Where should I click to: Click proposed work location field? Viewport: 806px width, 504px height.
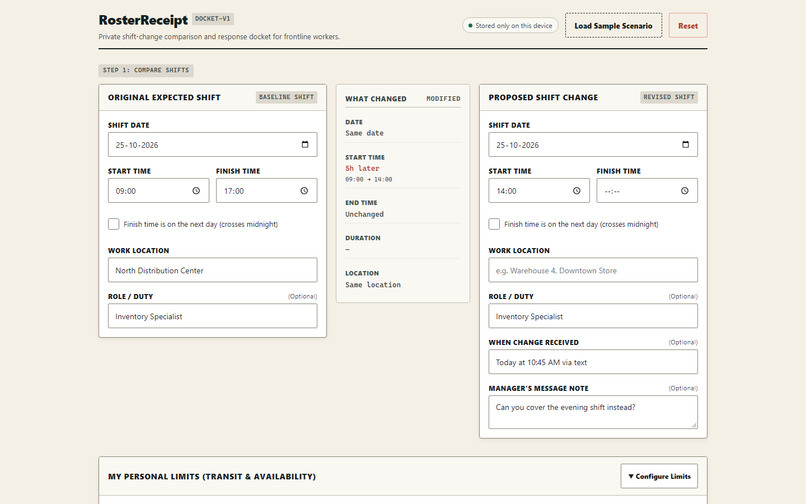[593, 270]
